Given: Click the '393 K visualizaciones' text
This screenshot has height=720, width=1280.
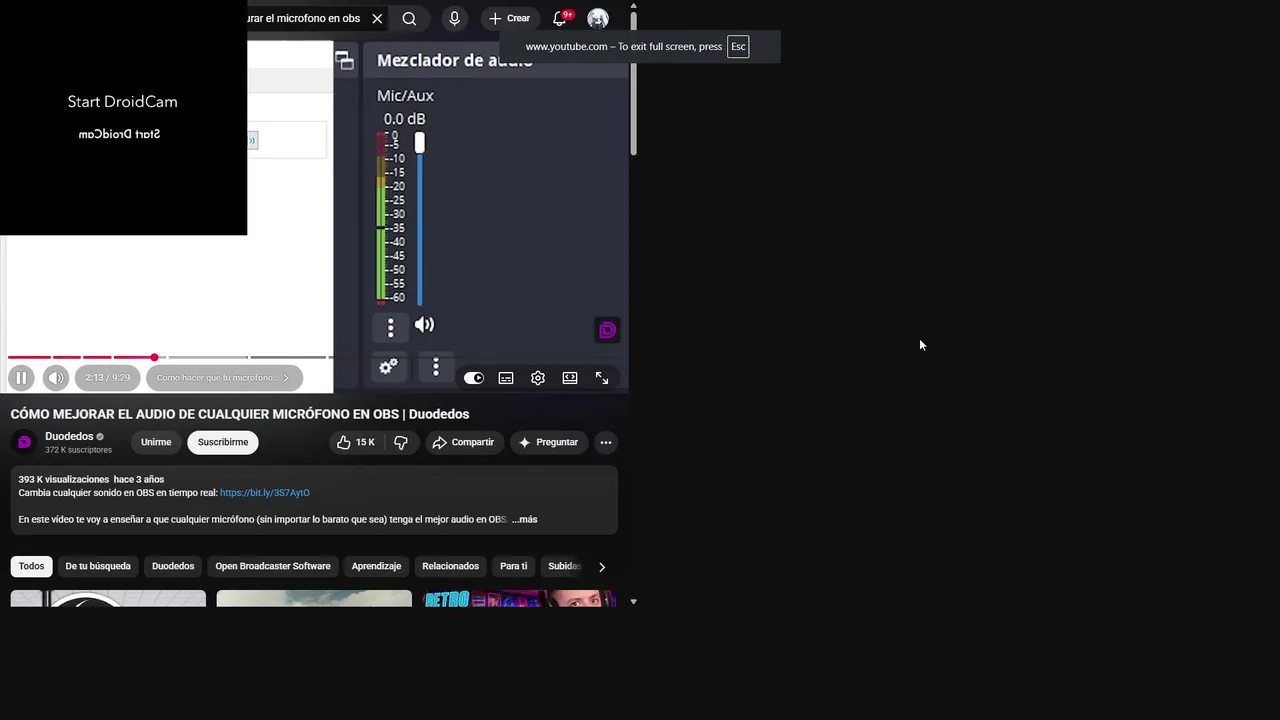Looking at the screenshot, I should pyautogui.click(x=64, y=479).
